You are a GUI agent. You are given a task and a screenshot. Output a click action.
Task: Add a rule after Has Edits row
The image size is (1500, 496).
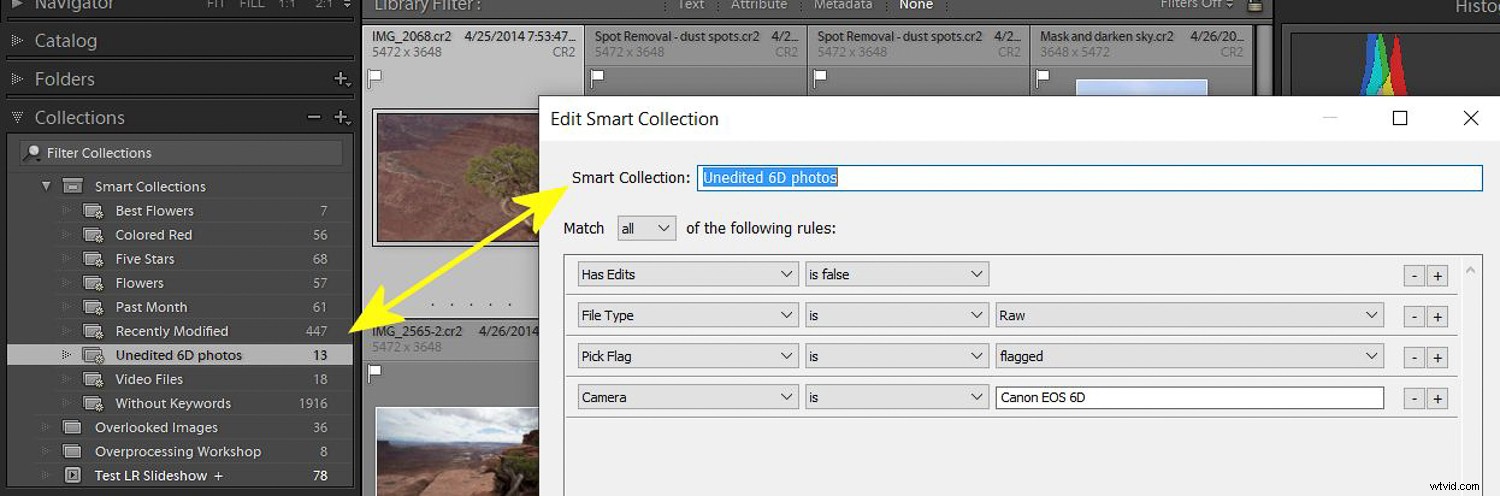tap(1438, 276)
